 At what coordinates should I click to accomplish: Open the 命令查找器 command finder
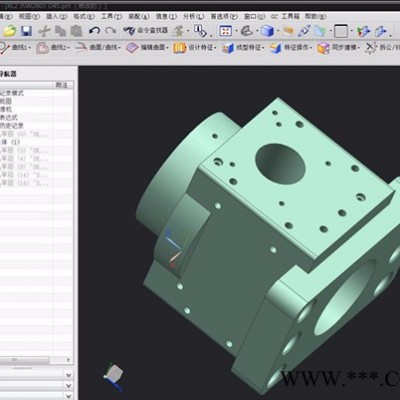pos(145,31)
